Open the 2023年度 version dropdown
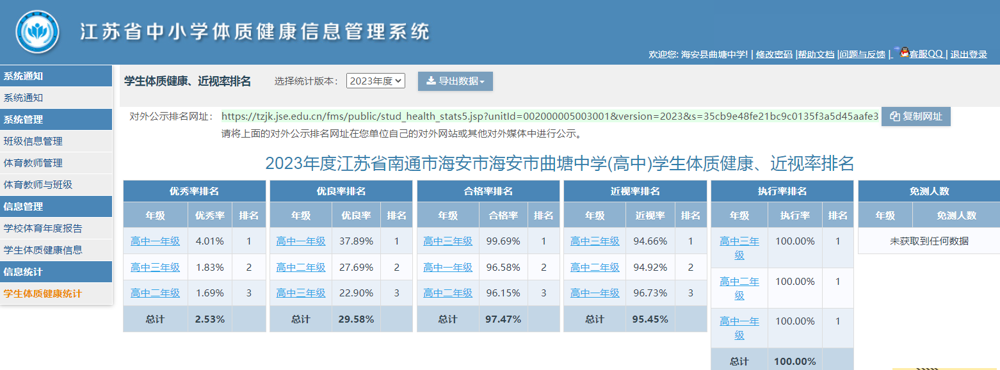This screenshot has width=1000, height=370. point(376,81)
